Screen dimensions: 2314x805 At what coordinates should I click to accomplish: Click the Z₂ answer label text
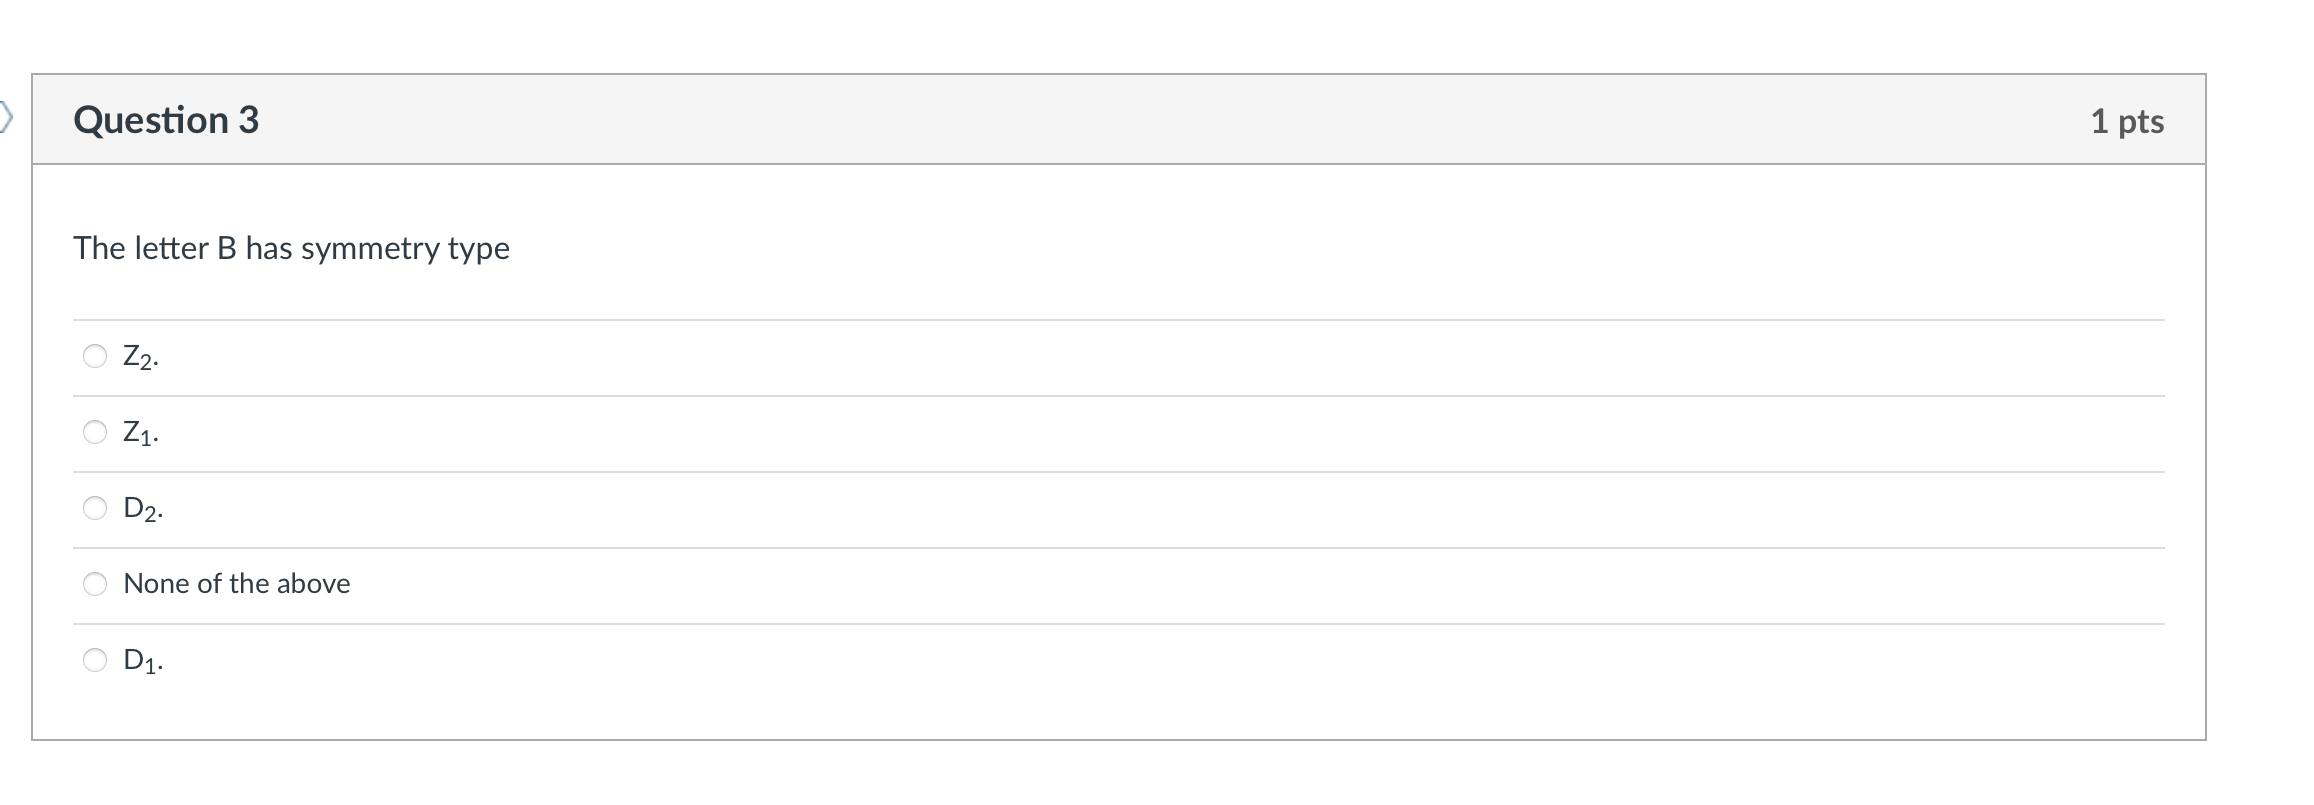click(140, 357)
